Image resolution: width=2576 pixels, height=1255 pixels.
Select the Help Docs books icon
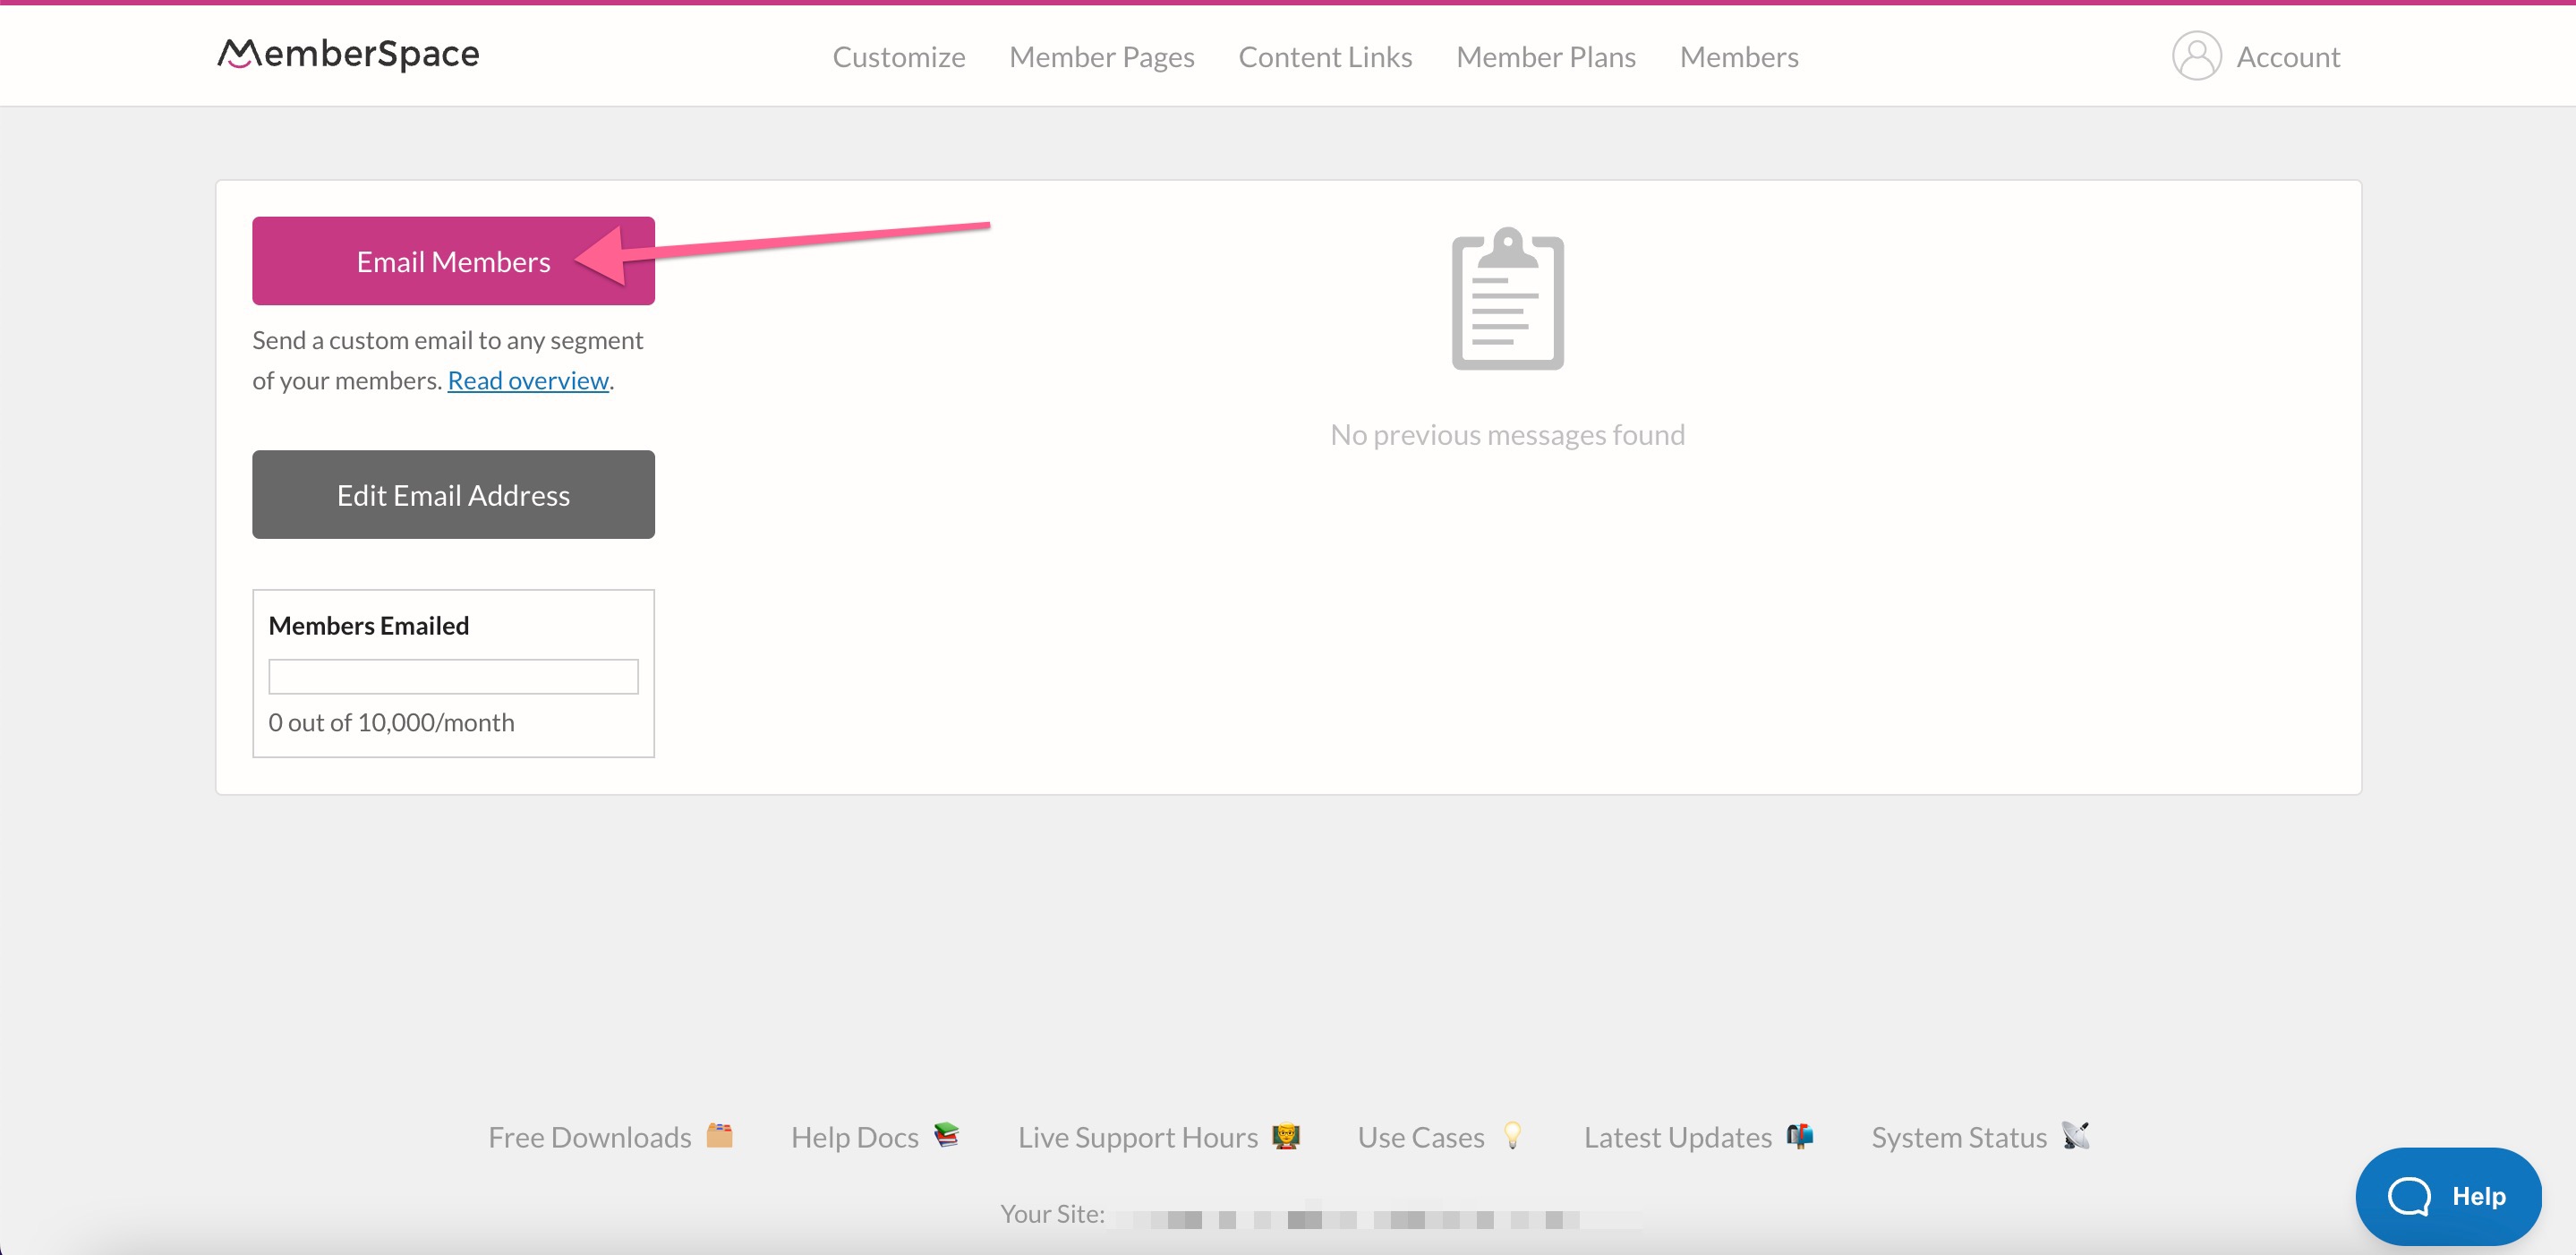point(947,1136)
